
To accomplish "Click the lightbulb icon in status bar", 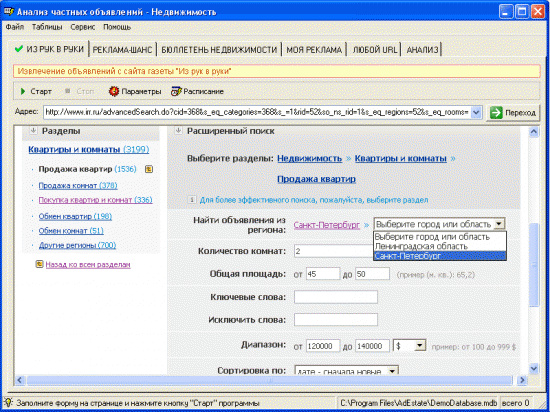I will pos(8,403).
